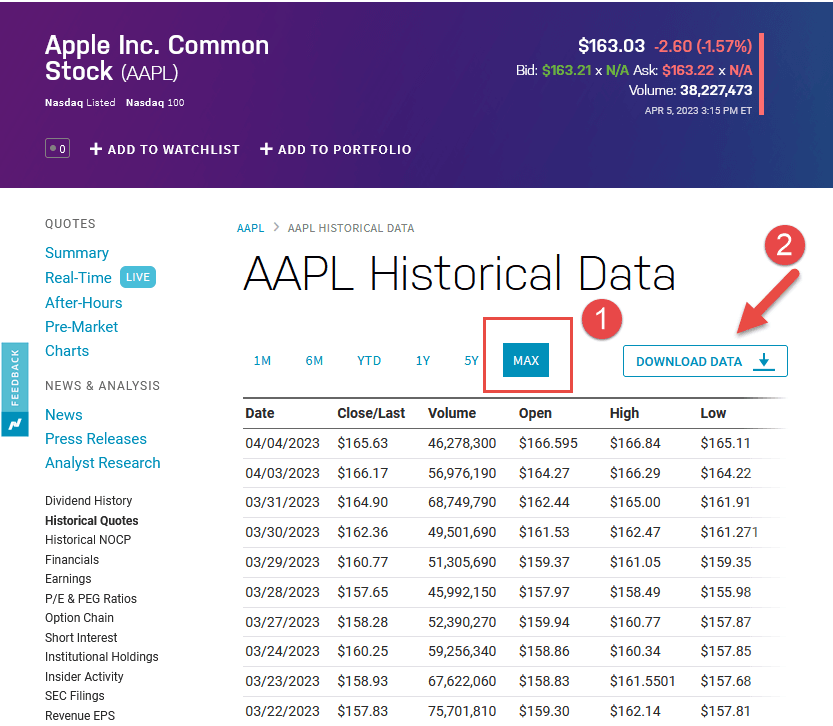
Task: Select the 6M time range
Action: [x=314, y=361]
